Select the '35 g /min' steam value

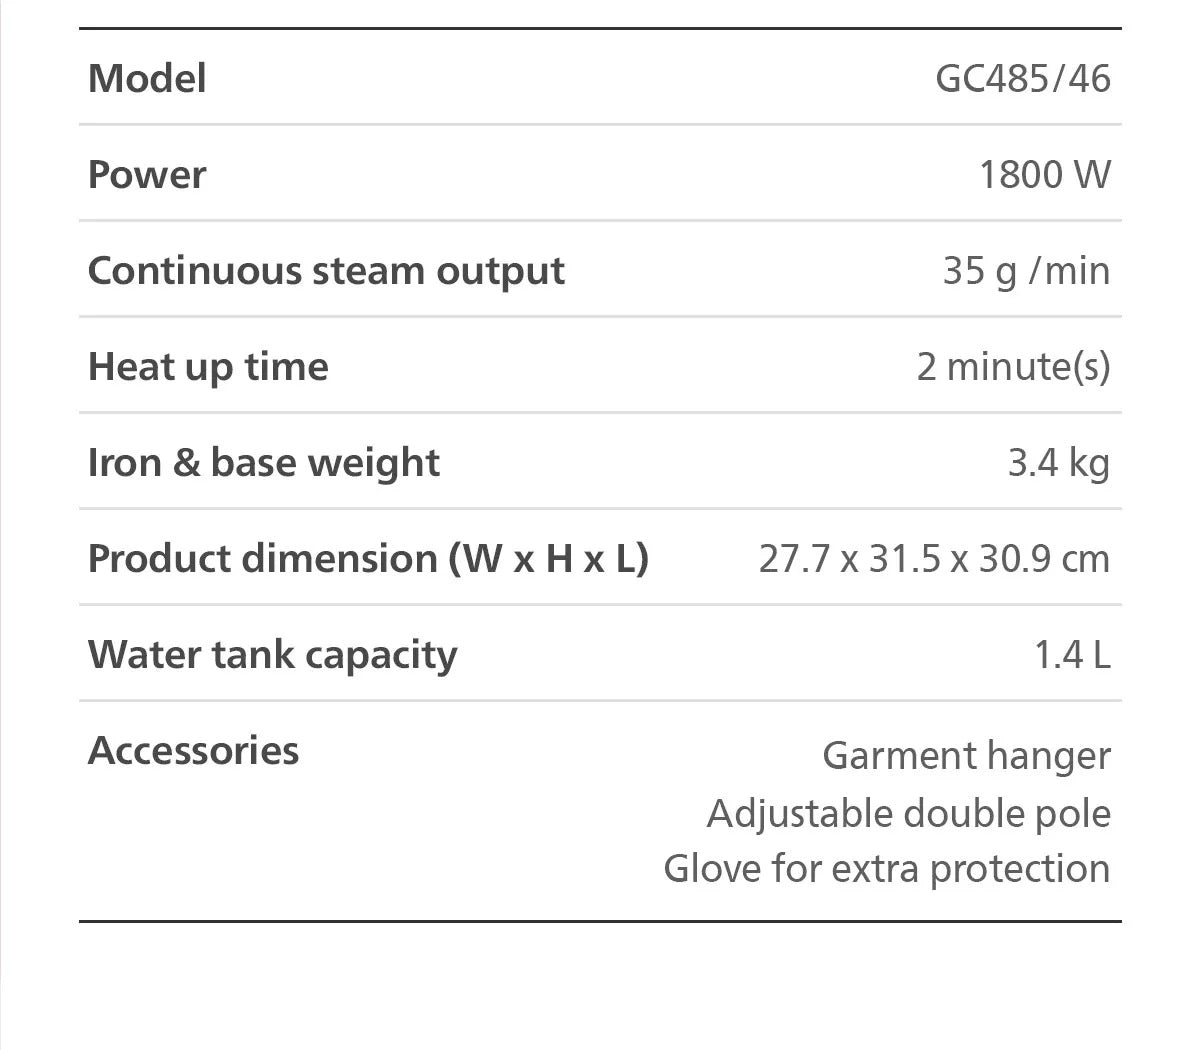pyautogui.click(x=1026, y=271)
